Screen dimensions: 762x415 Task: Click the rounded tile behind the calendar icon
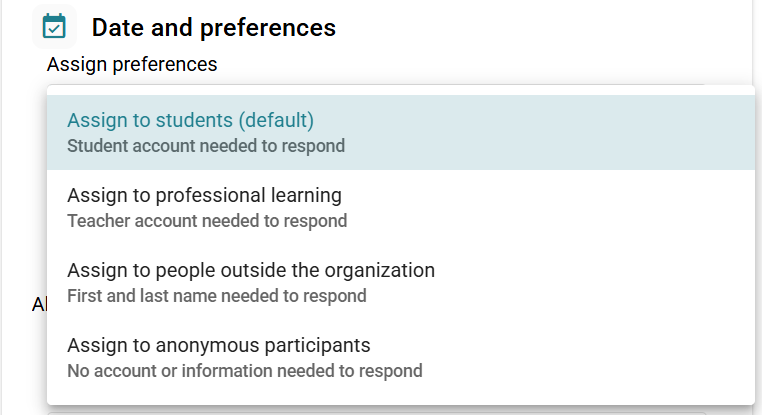coord(54,26)
